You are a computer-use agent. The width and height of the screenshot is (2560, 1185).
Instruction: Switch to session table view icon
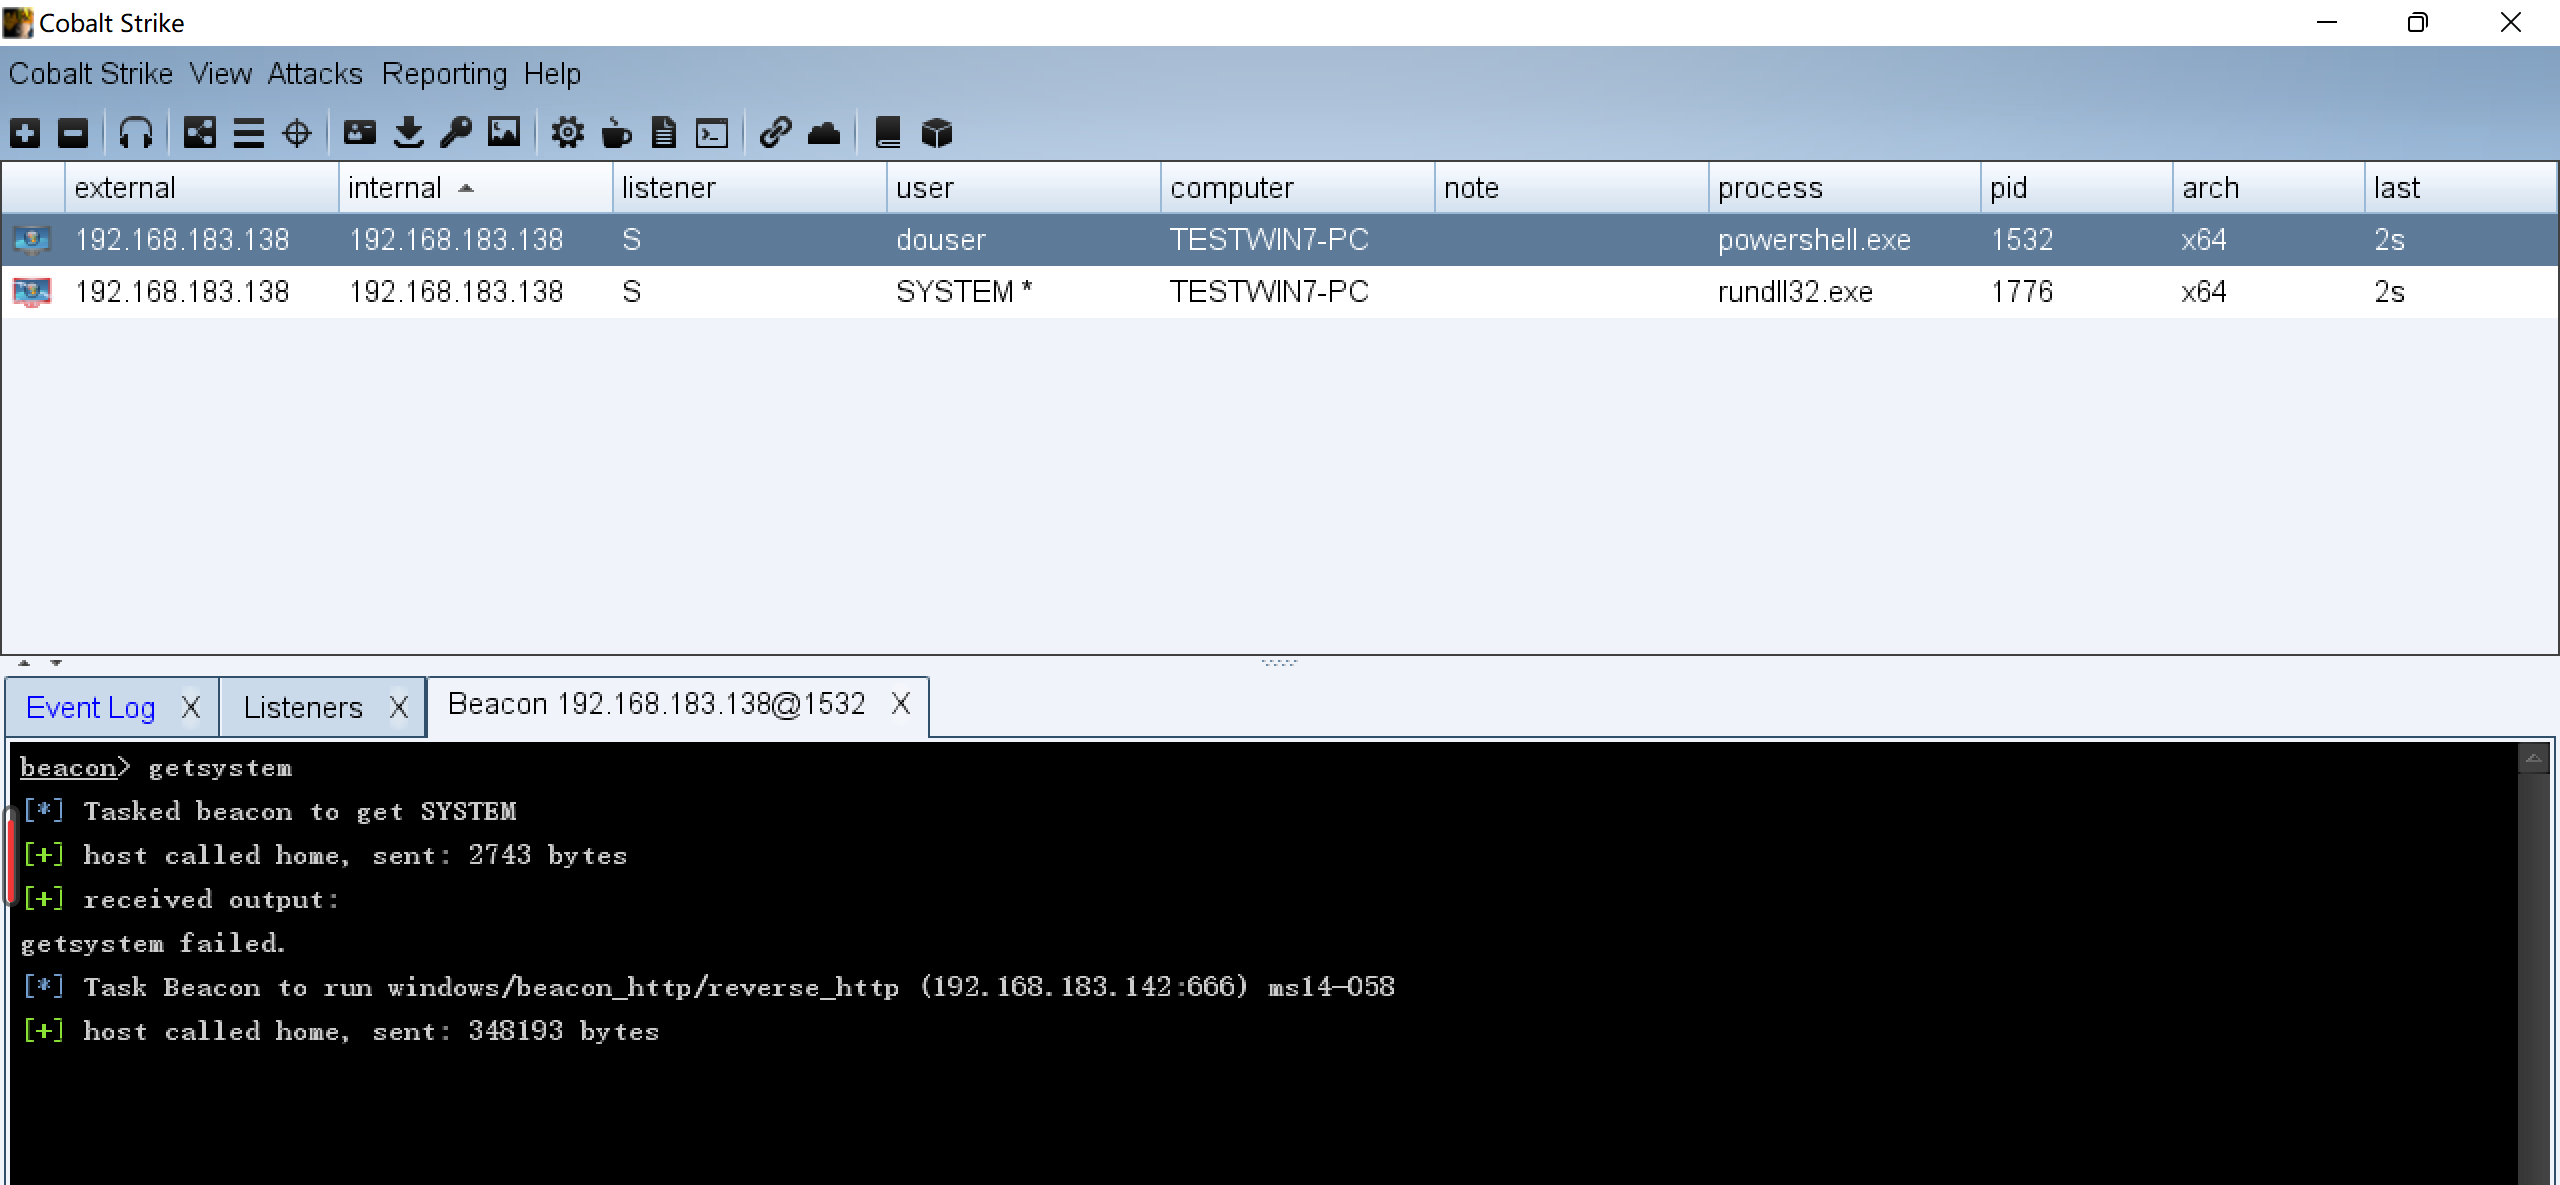tap(248, 133)
